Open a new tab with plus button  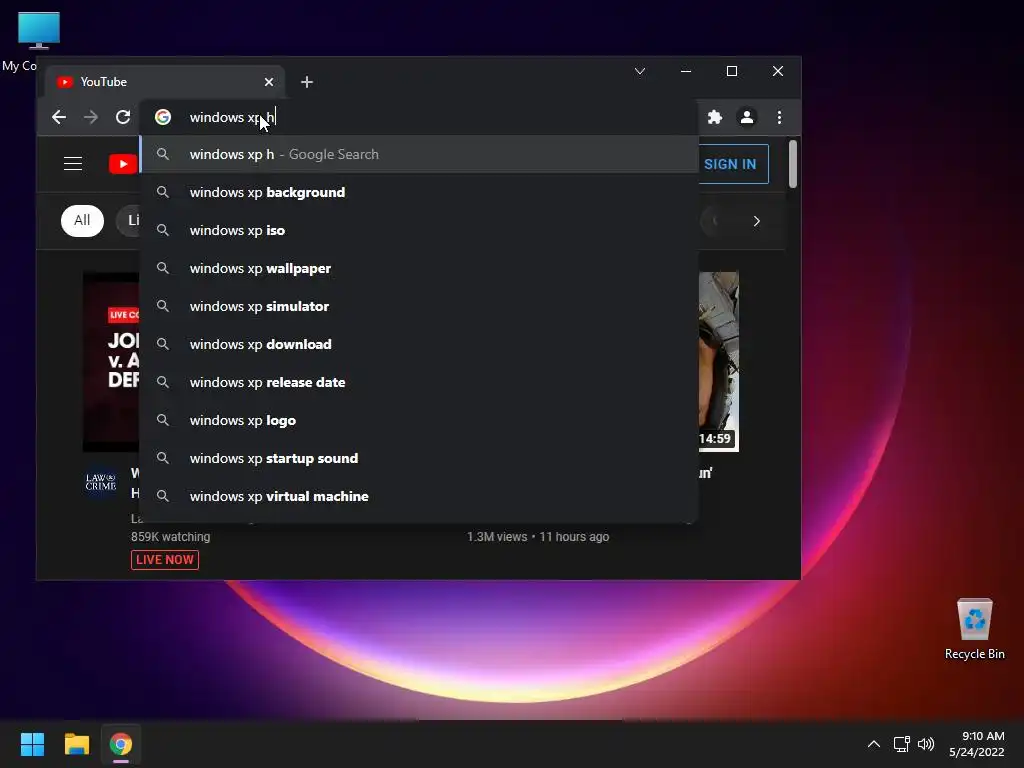pos(306,82)
